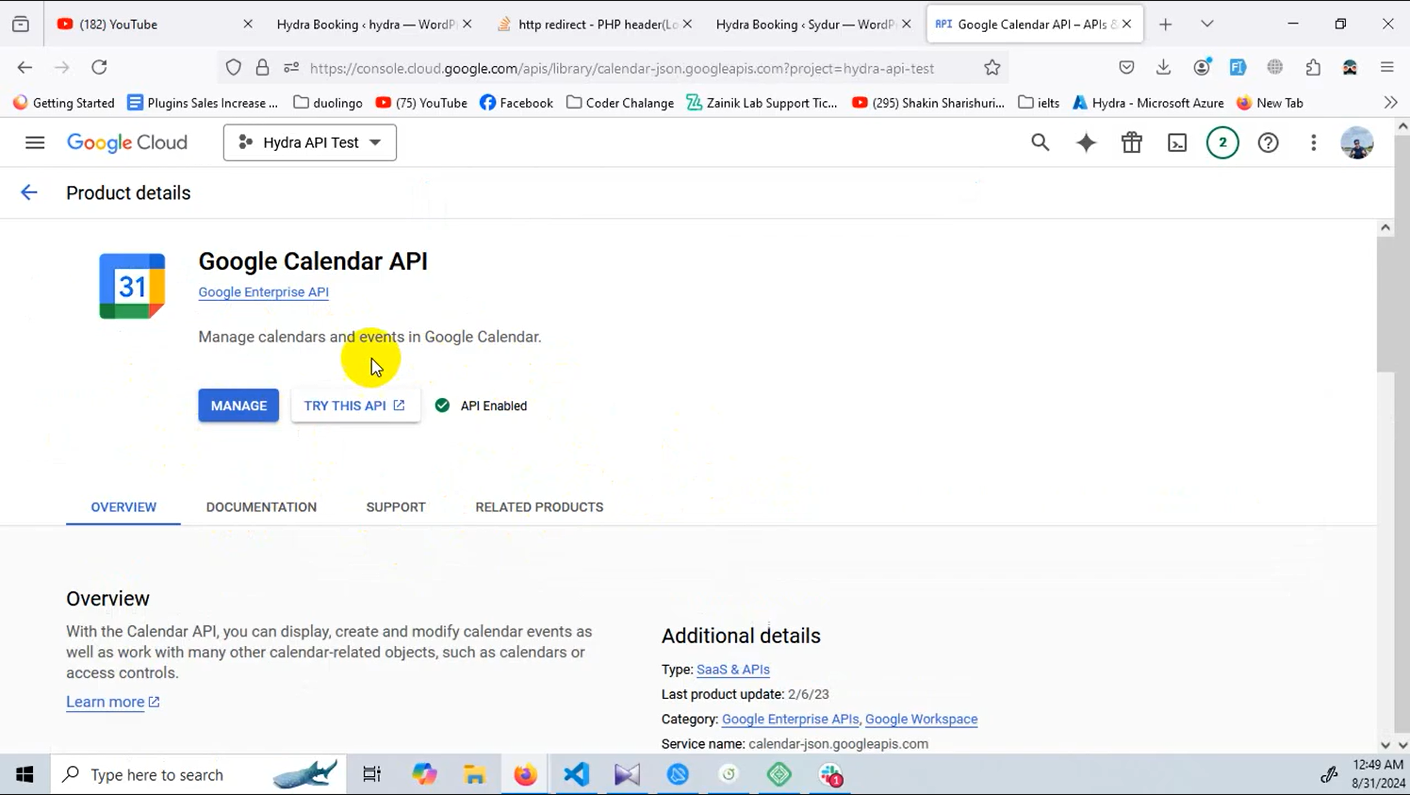Screen dimensions: 1410x795
Task: Switch to the SUPPORT tab
Action: click(x=396, y=507)
